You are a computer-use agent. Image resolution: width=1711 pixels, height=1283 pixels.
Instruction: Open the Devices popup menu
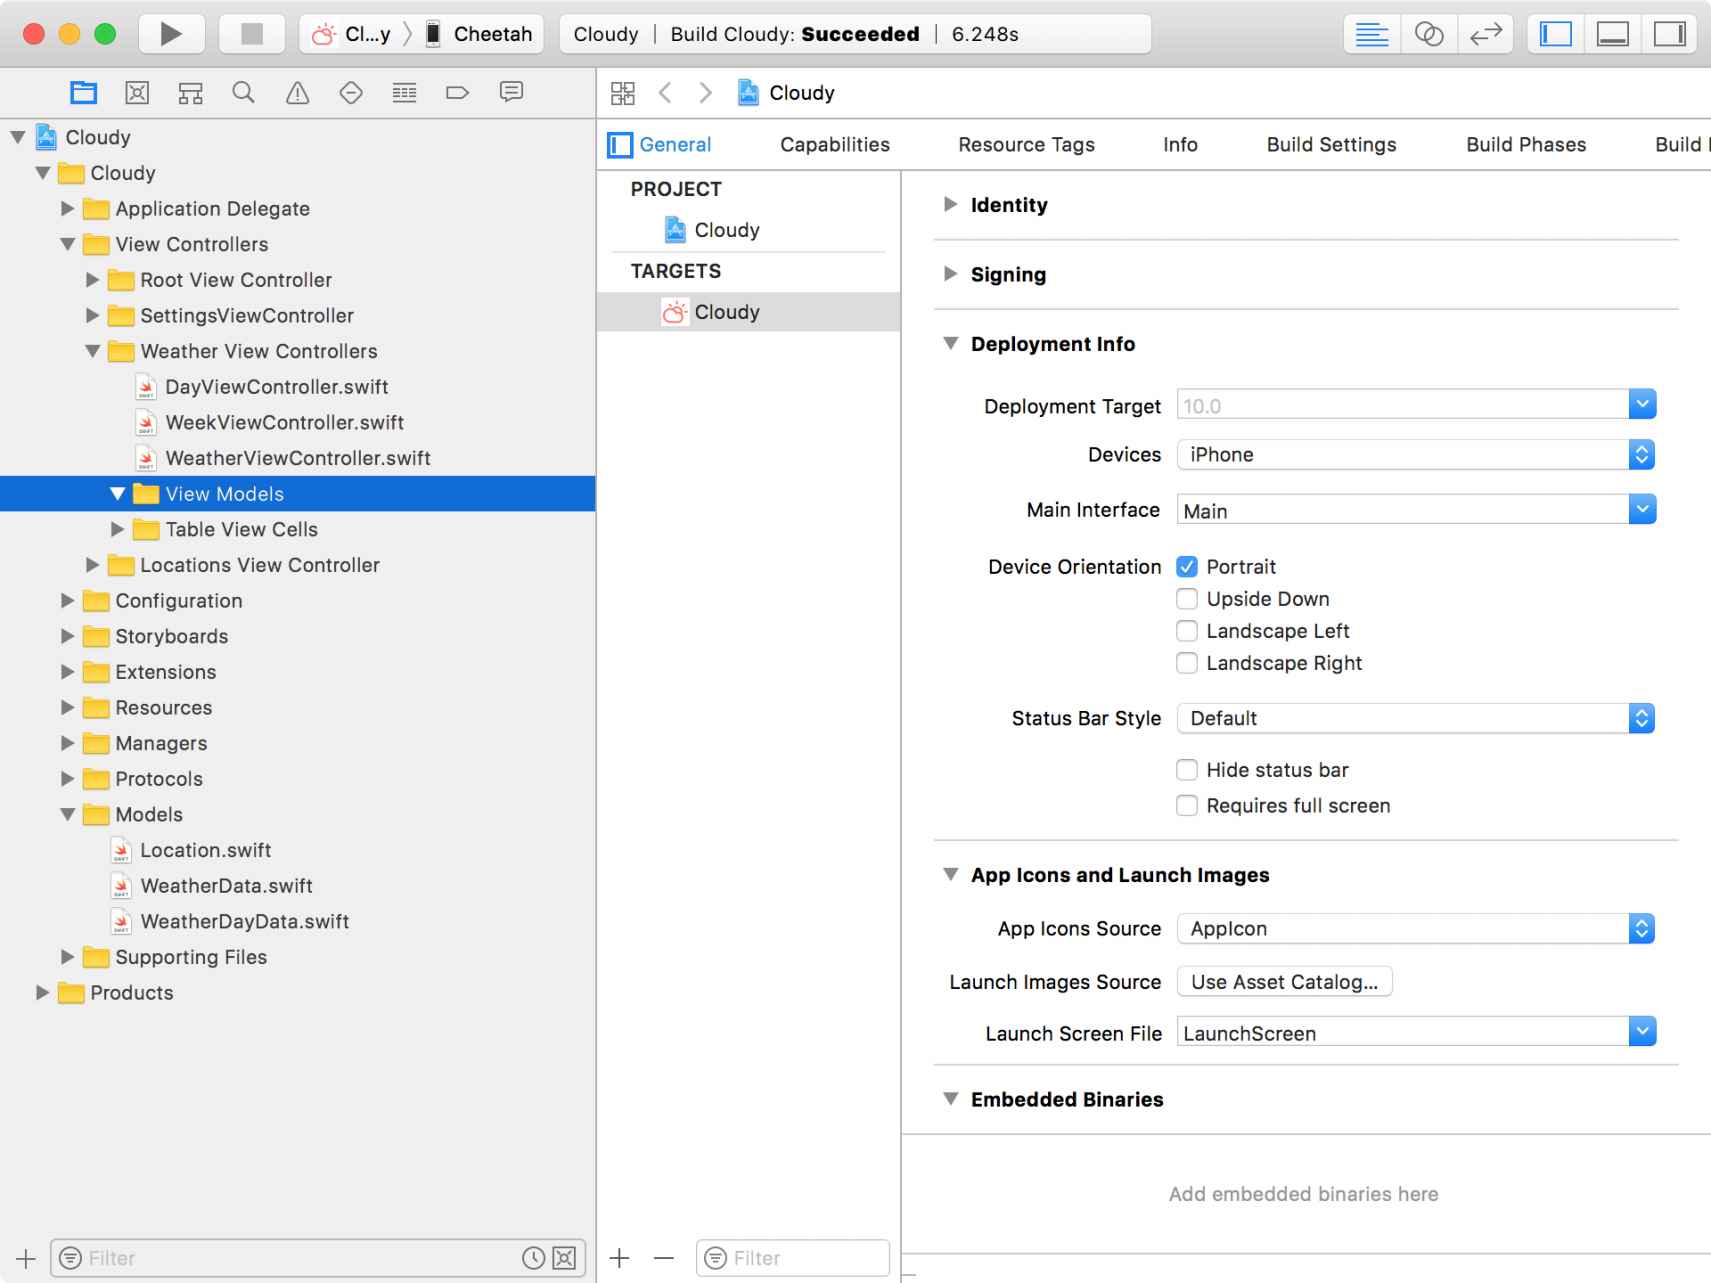pyautogui.click(x=1416, y=455)
